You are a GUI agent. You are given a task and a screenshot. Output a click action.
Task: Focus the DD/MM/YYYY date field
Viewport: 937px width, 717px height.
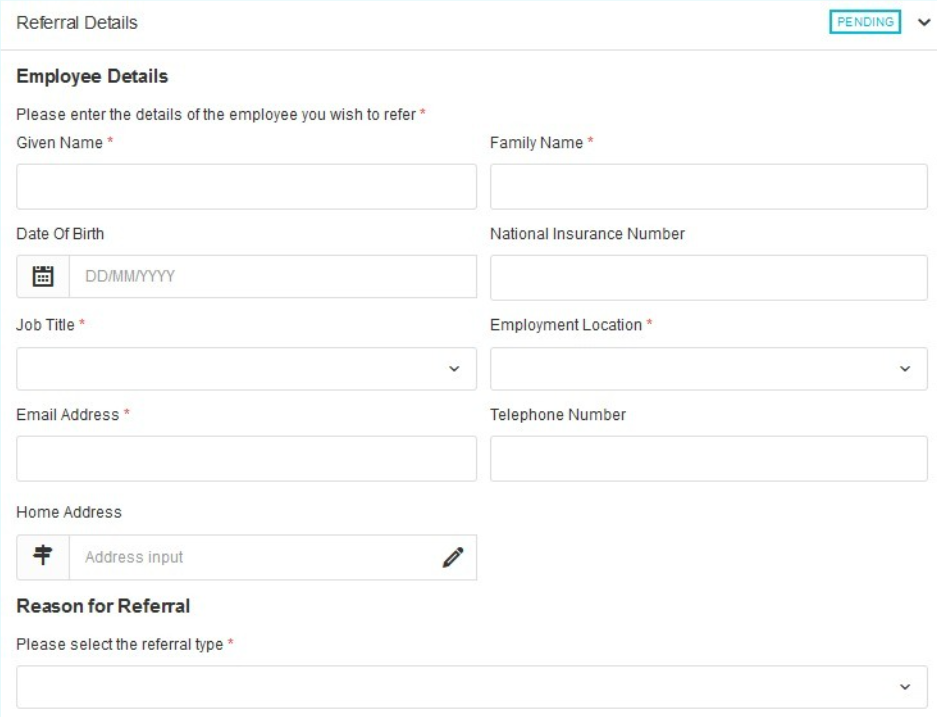(273, 276)
